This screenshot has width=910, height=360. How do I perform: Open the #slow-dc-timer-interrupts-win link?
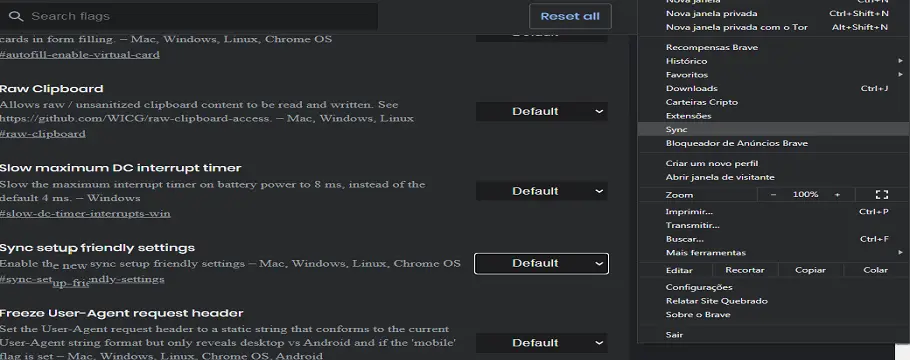click(x=85, y=213)
